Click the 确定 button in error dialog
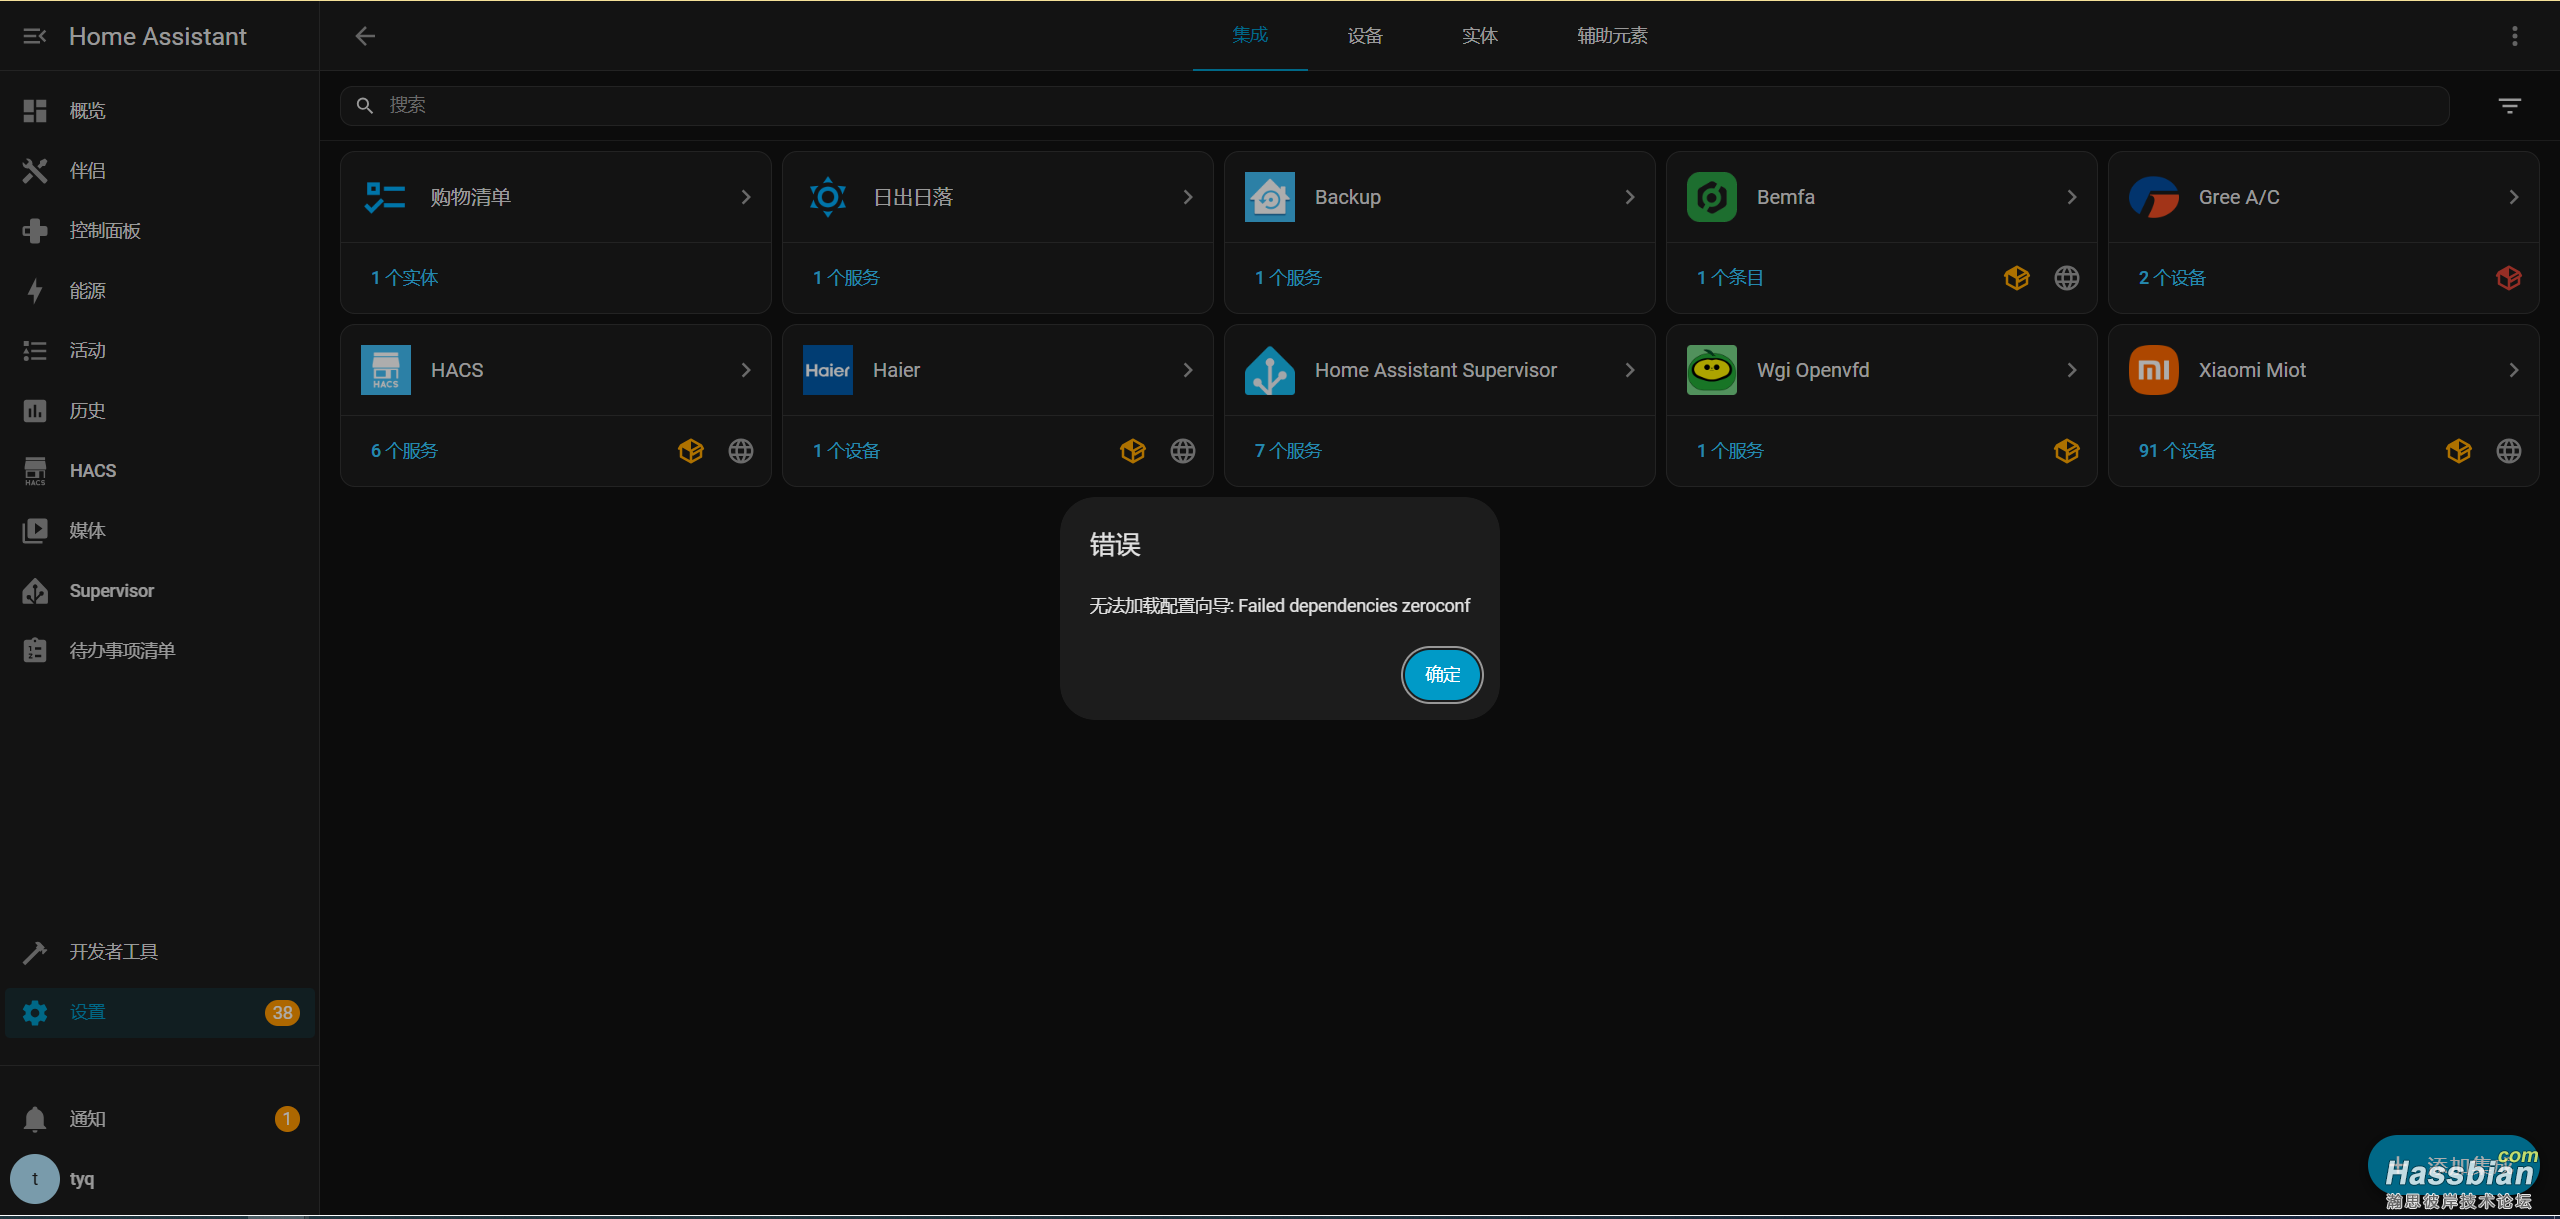This screenshot has width=2560, height=1219. (x=1441, y=675)
